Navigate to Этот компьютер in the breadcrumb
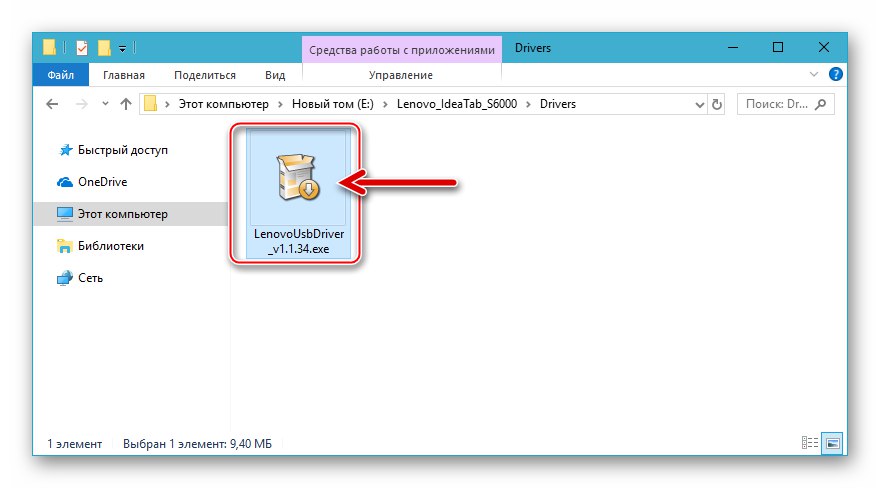 [223, 104]
